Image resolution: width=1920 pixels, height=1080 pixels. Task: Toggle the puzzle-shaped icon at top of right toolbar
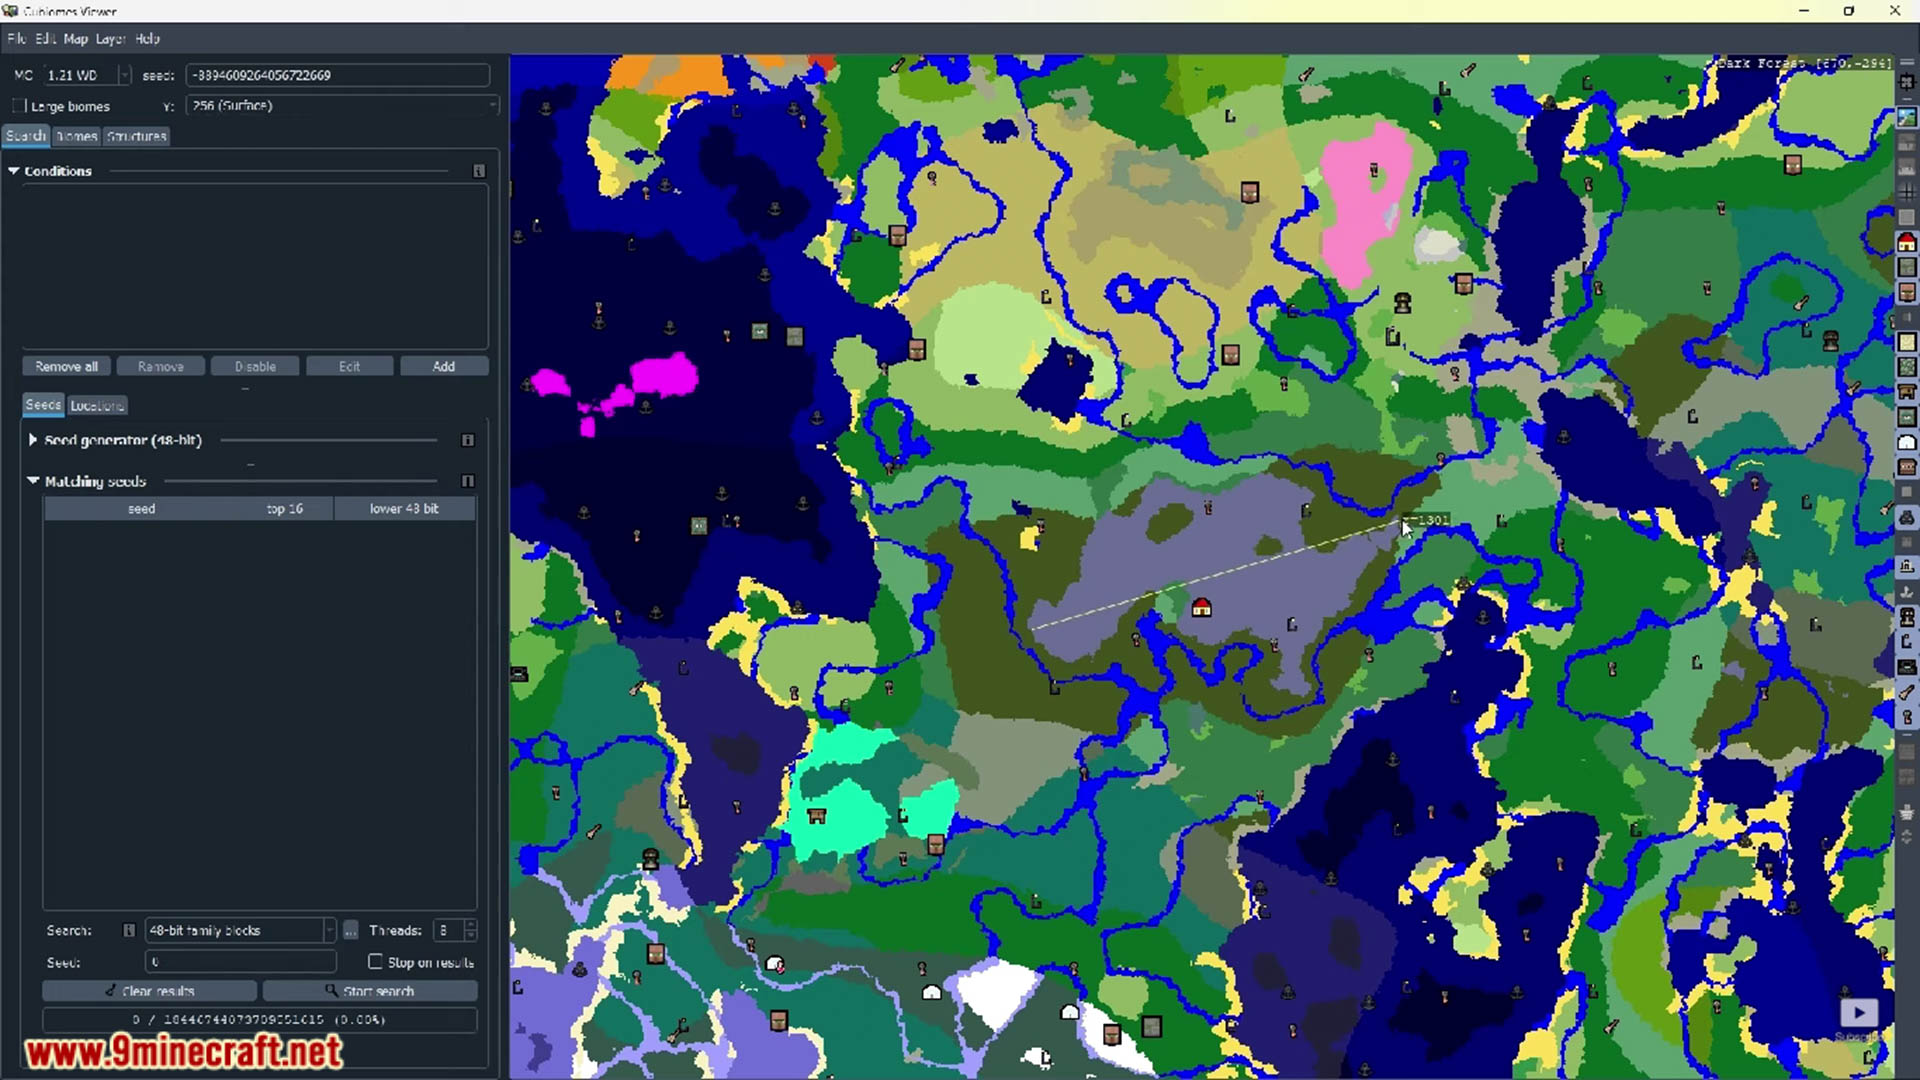1907,82
